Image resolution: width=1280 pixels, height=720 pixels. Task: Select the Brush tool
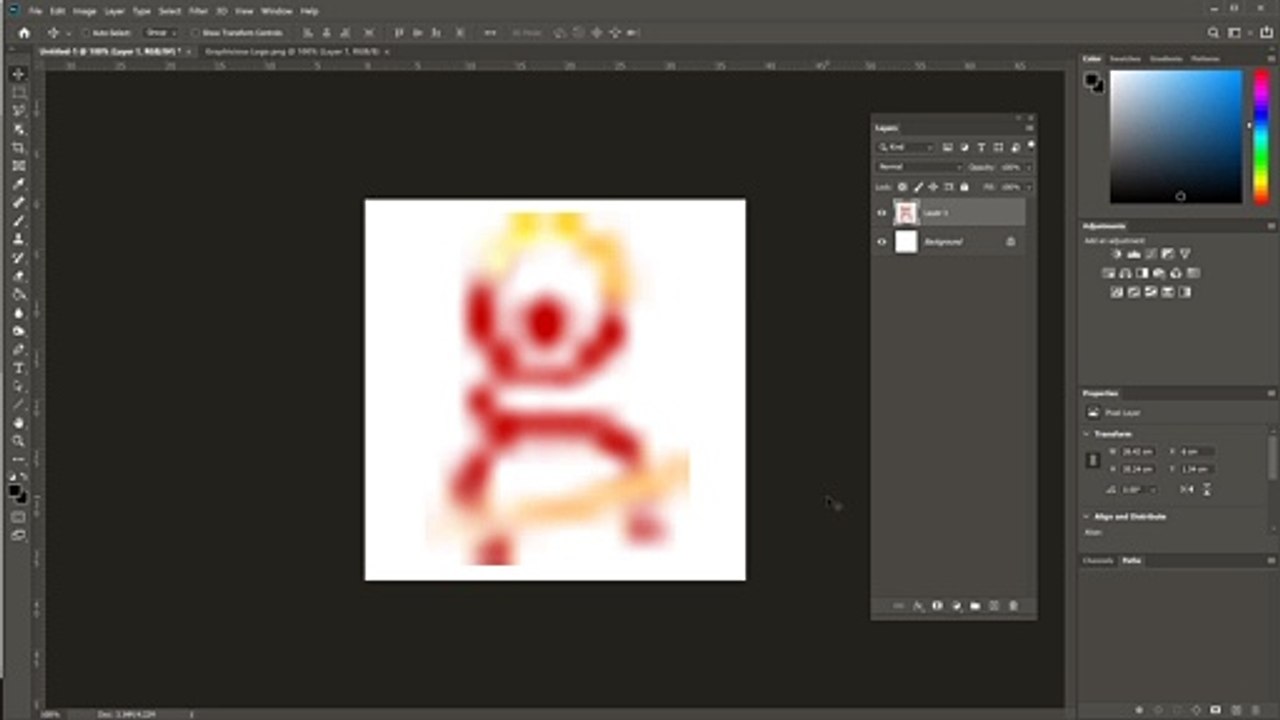[18, 221]
